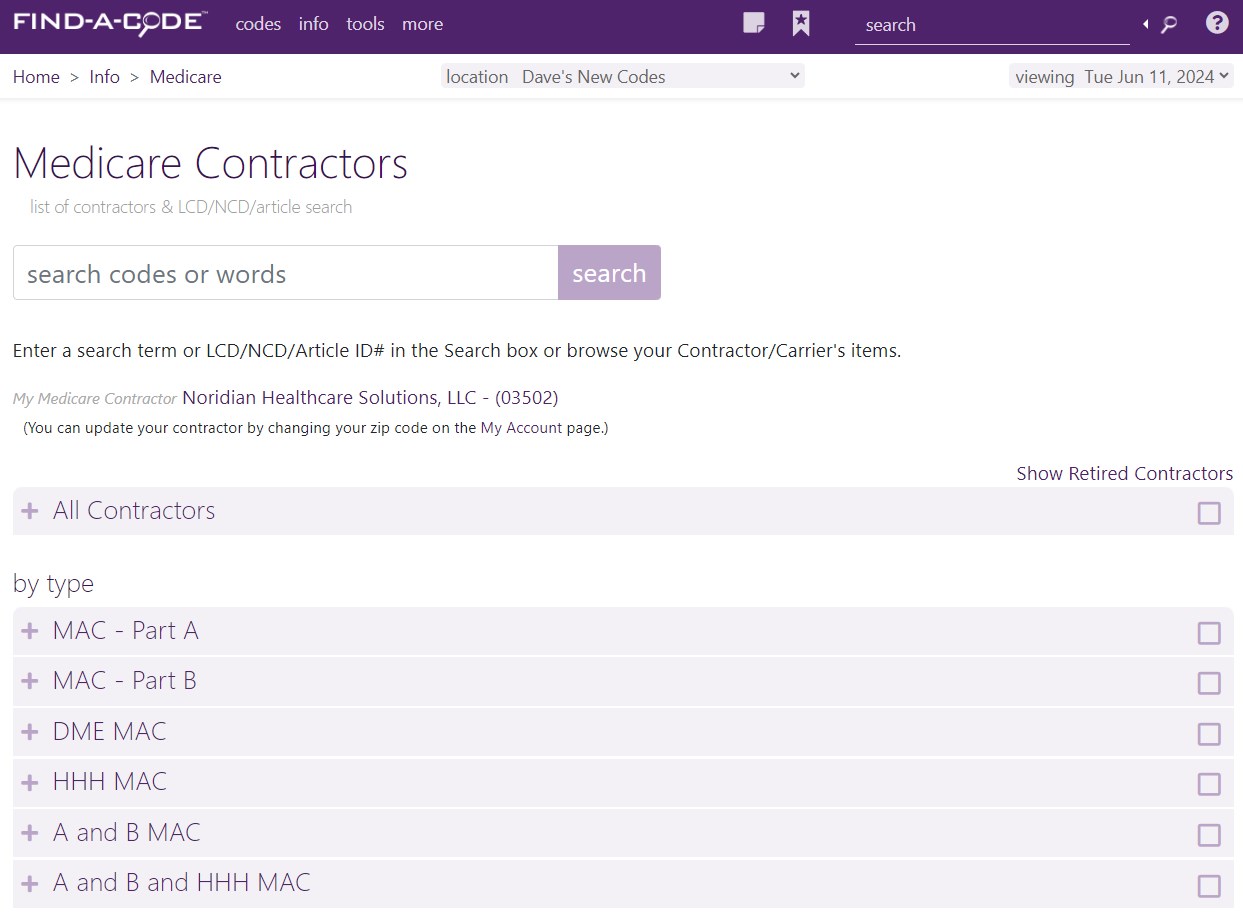Open the help question mark icon
Image resolution: width=1243 pixels, height=920 pixels.
coord(1217,23)
